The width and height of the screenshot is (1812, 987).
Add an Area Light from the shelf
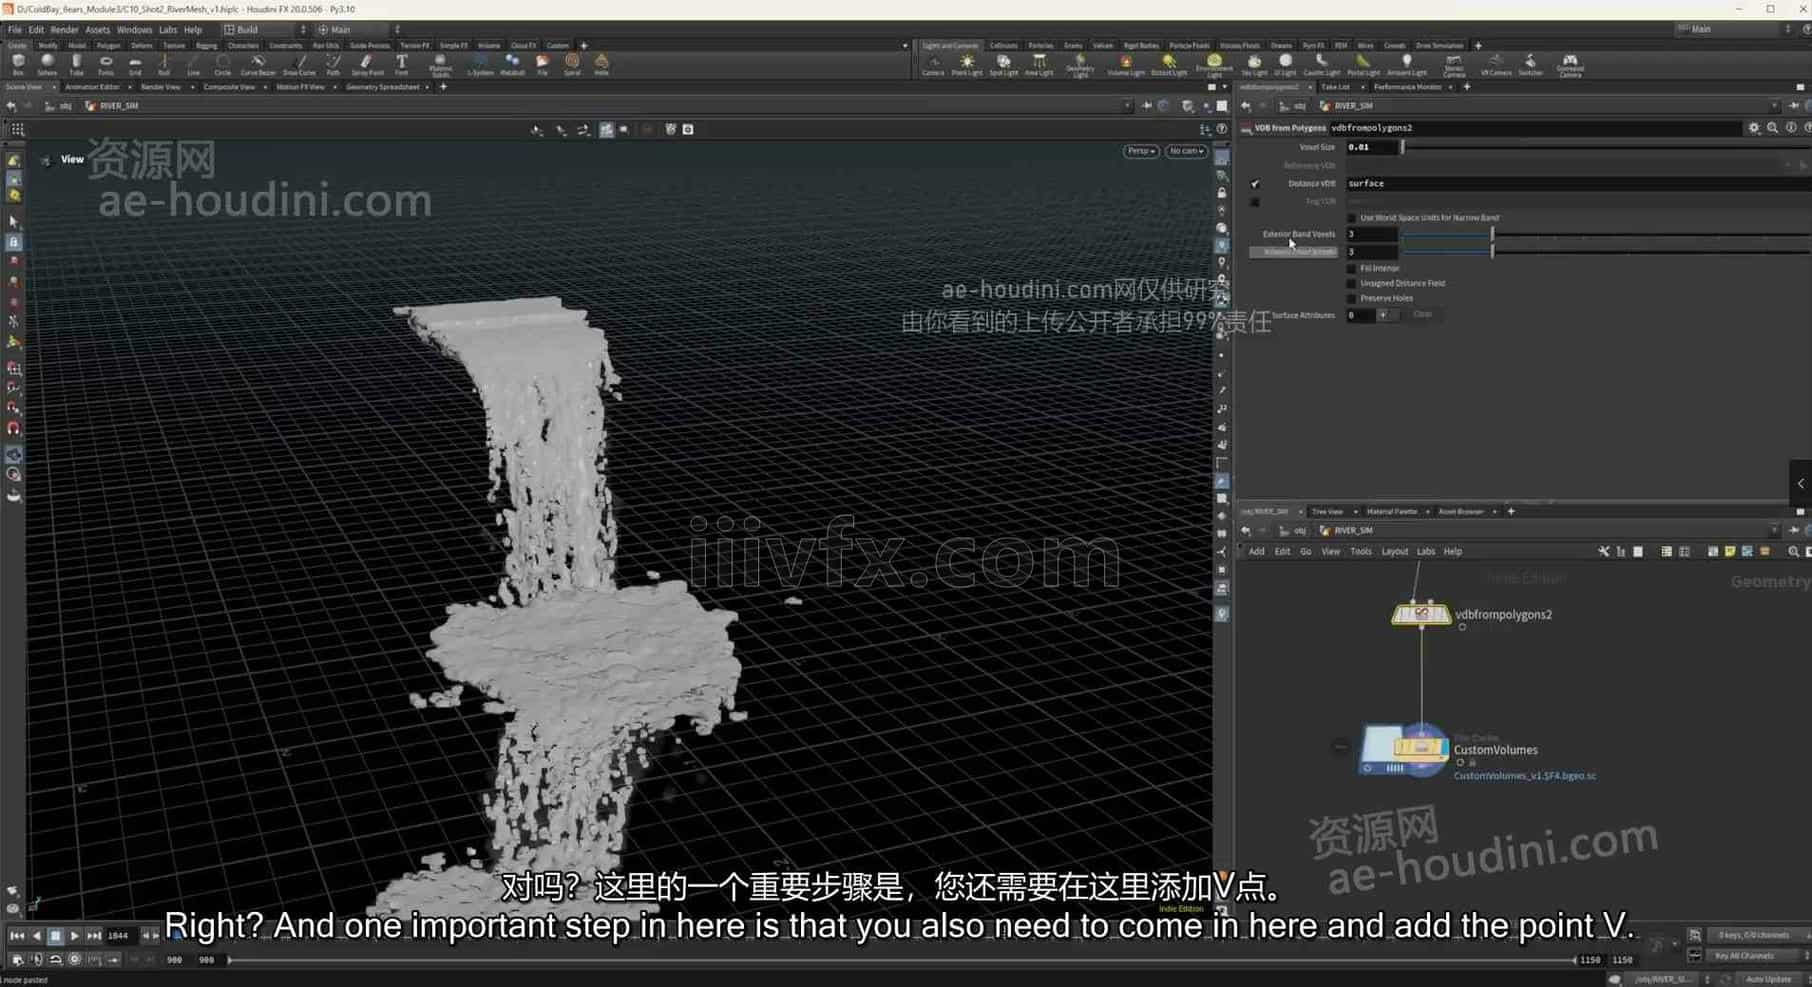tap(1039, 65)
